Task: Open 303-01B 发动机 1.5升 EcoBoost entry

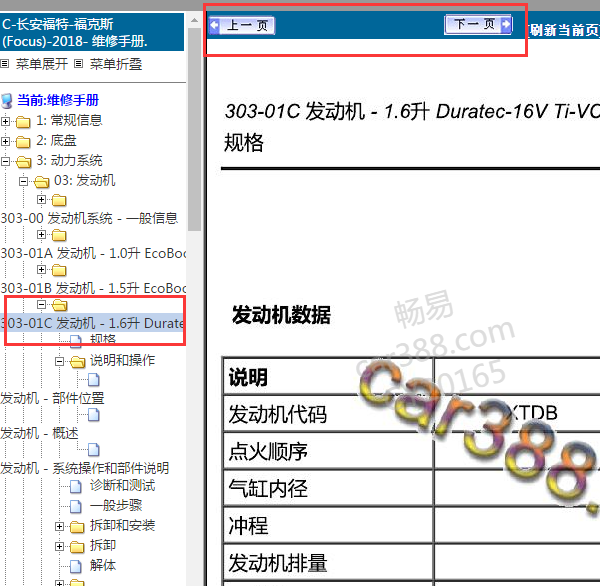Action: click(93, 288)
